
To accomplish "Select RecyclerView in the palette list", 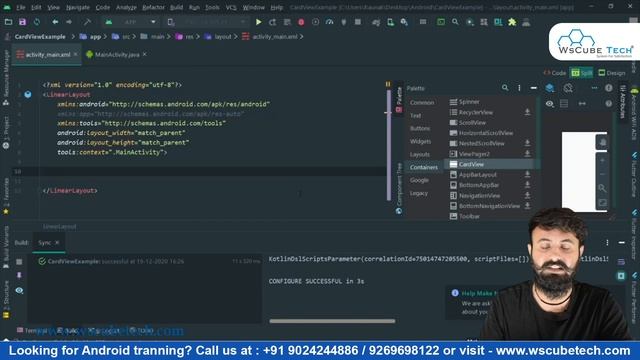I will click(x=476, y=112).
